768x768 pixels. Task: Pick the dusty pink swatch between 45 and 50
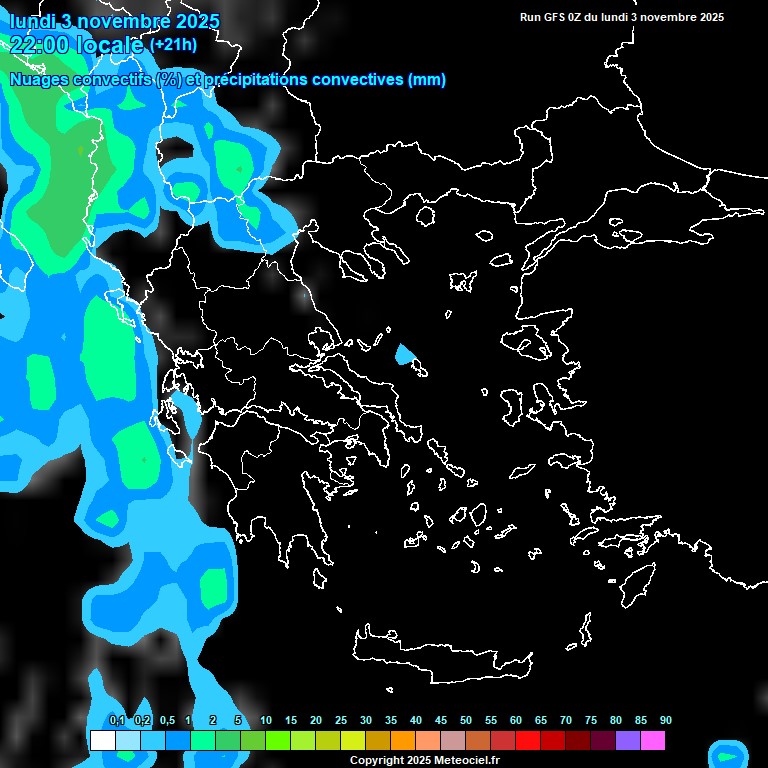[453, 740]
